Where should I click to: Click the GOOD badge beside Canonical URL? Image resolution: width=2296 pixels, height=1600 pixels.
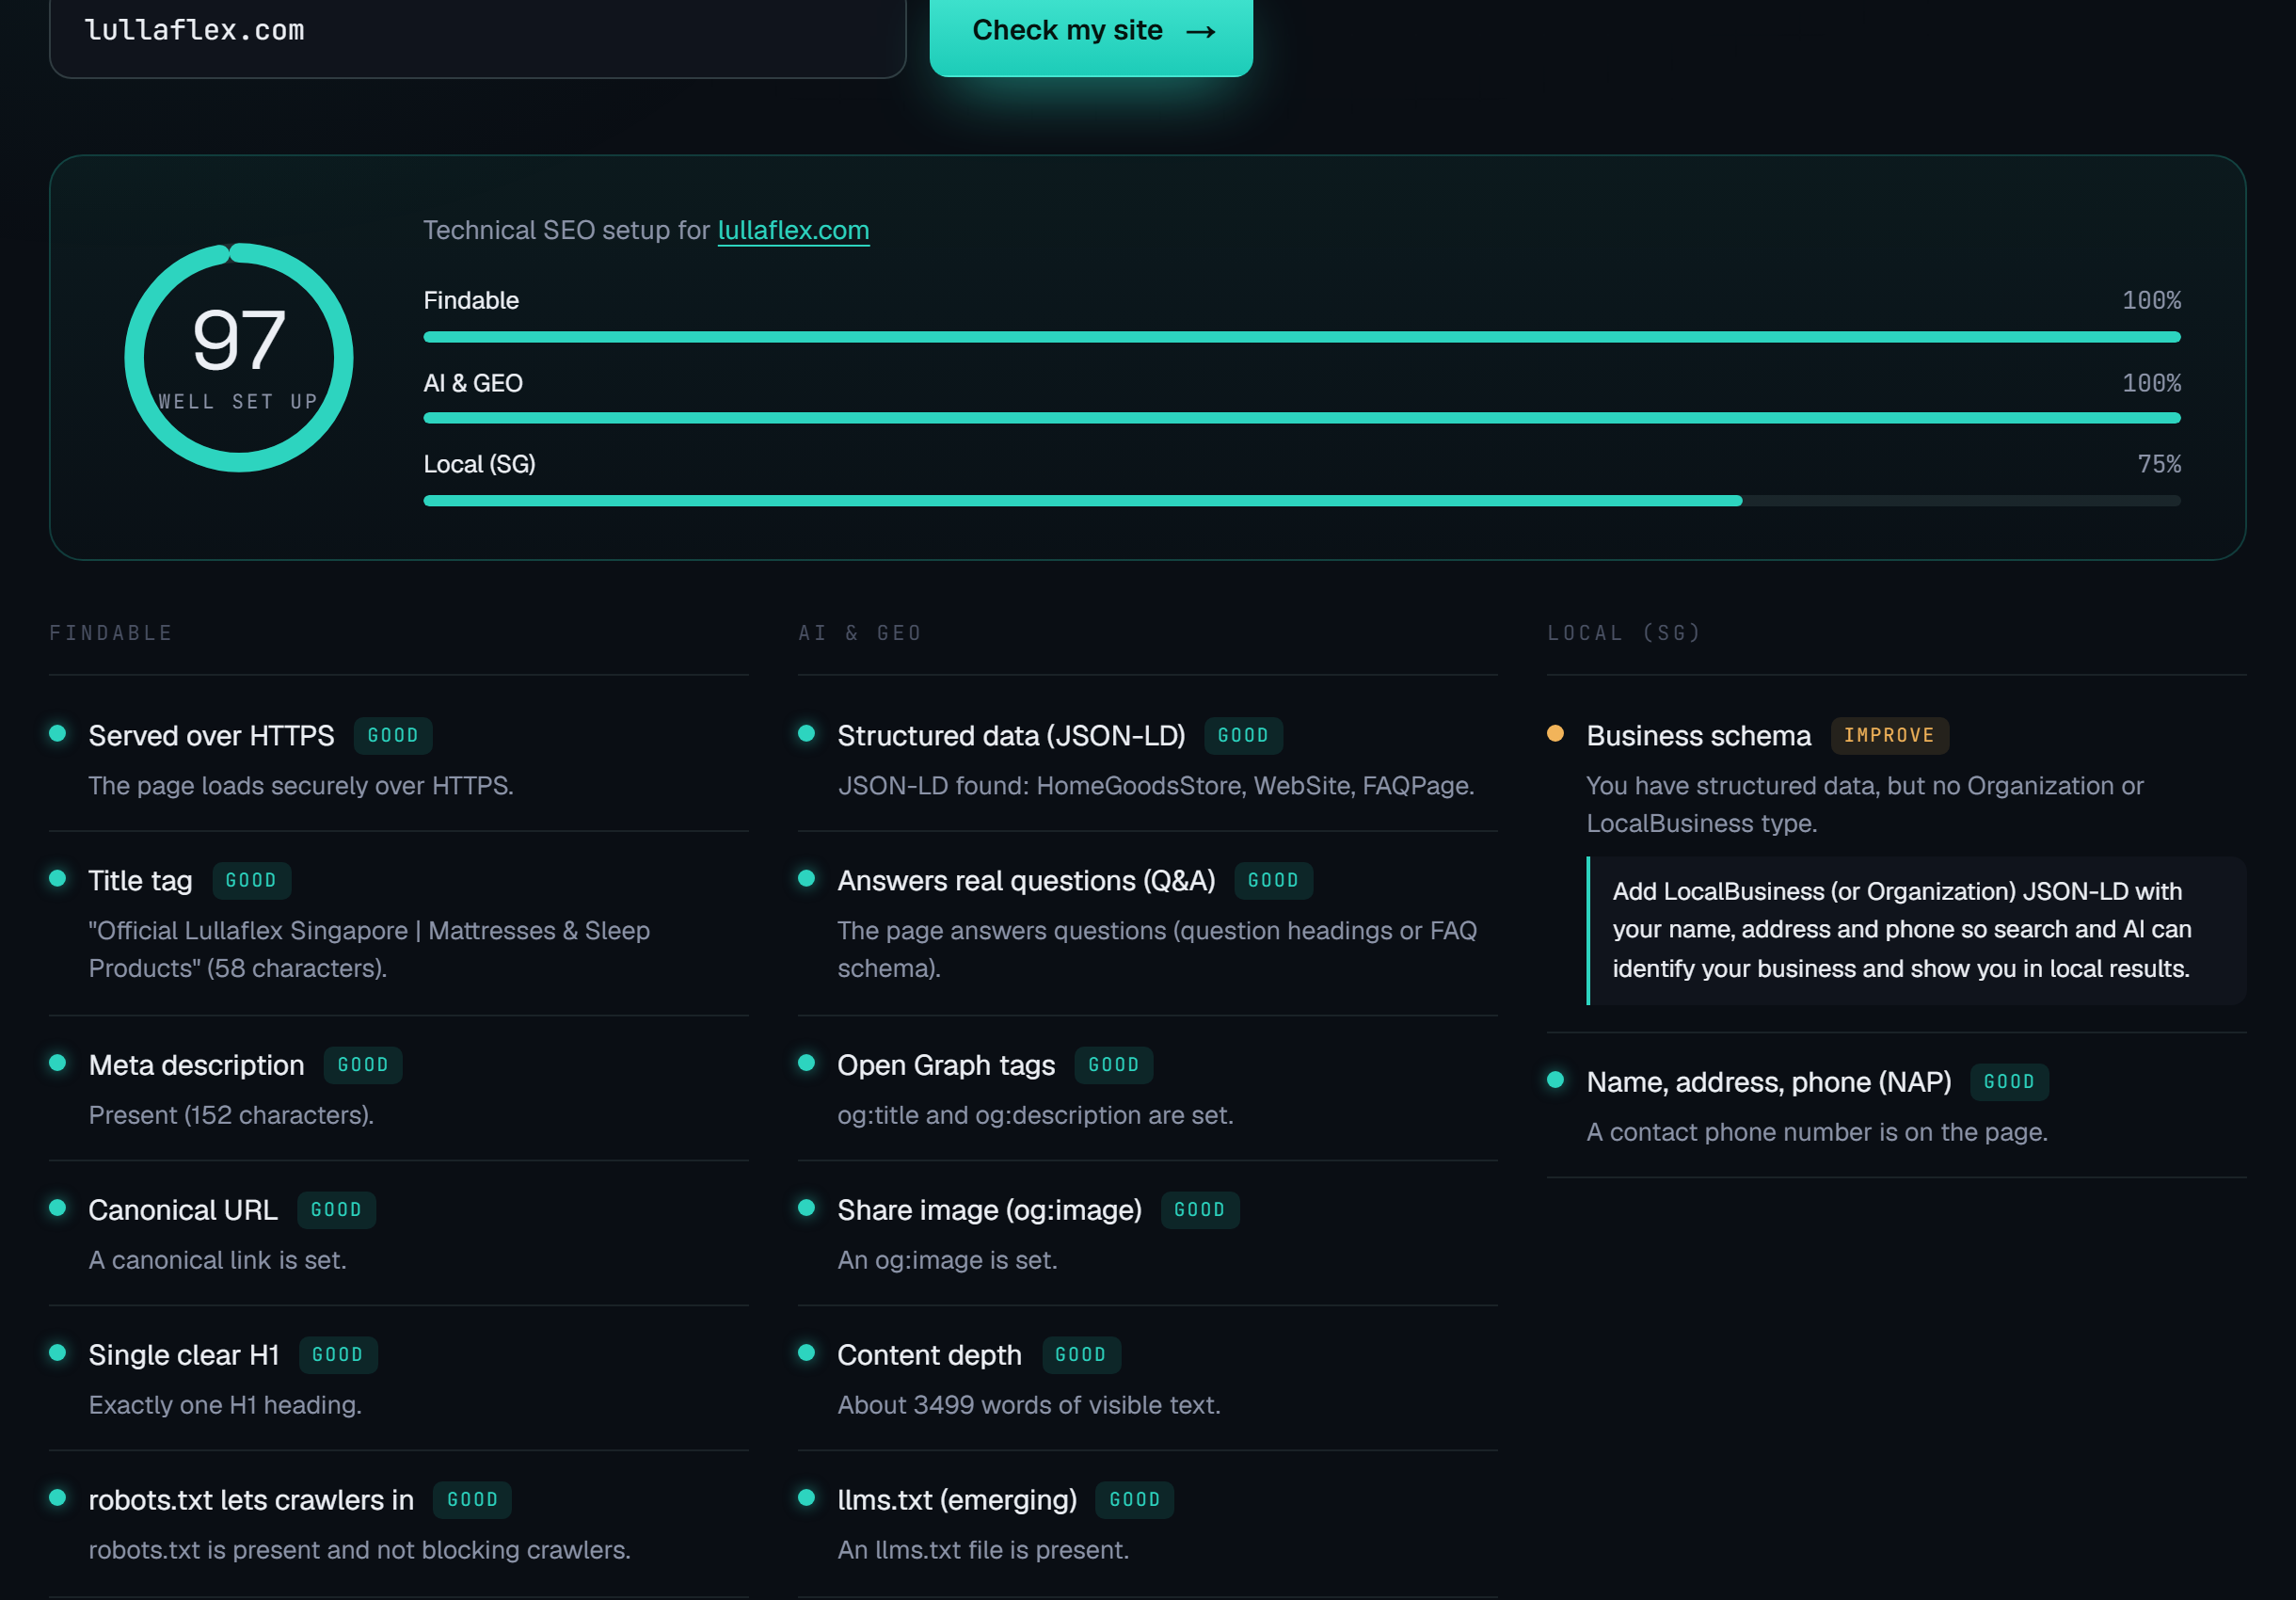336,1210
